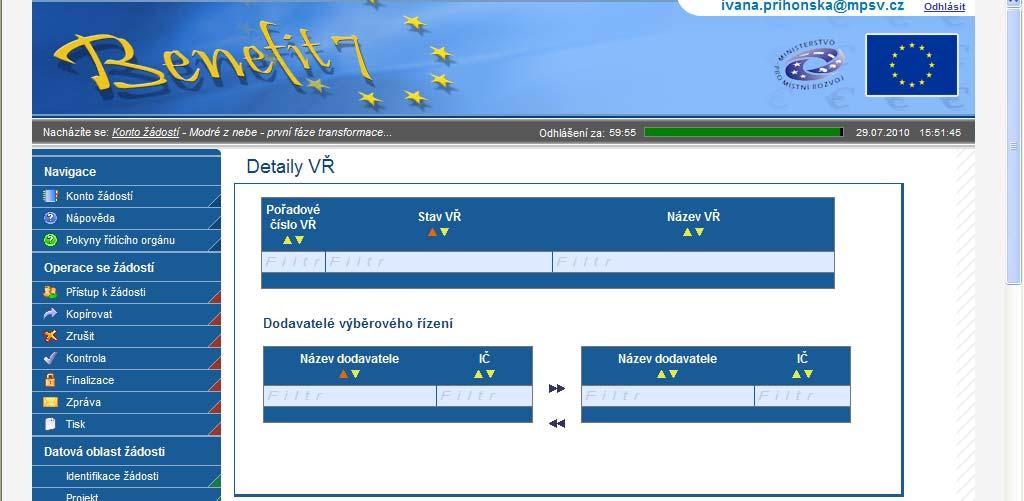This screenshot has height=501, width=1024.
Task: Click the Kontrola checkmark icon
Action: point(50,358)
